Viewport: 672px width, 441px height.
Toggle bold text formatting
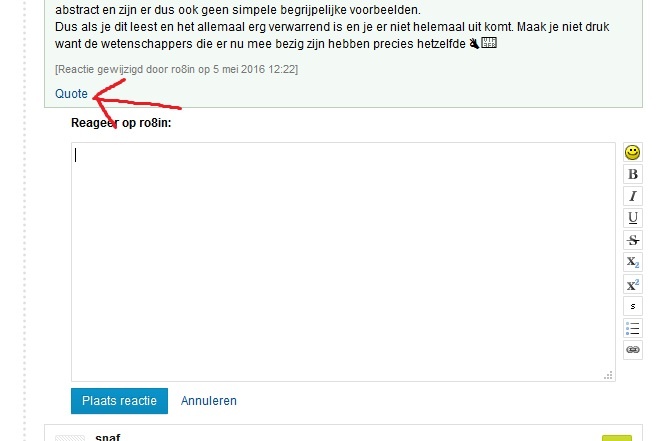click(633, 174)
